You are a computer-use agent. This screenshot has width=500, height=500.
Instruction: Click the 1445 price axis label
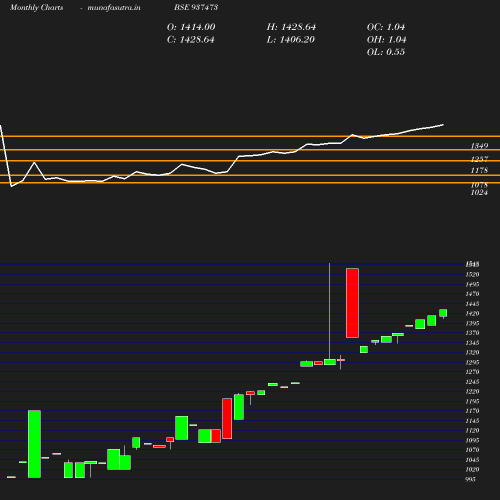click(x=473, y=304)
